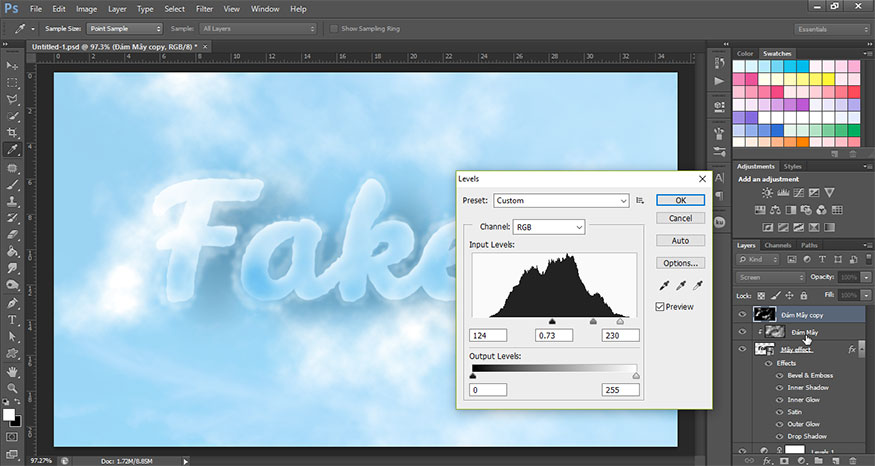Open the Image menu
The height and width of the screenshot is (466, 875).
(86, 9)
